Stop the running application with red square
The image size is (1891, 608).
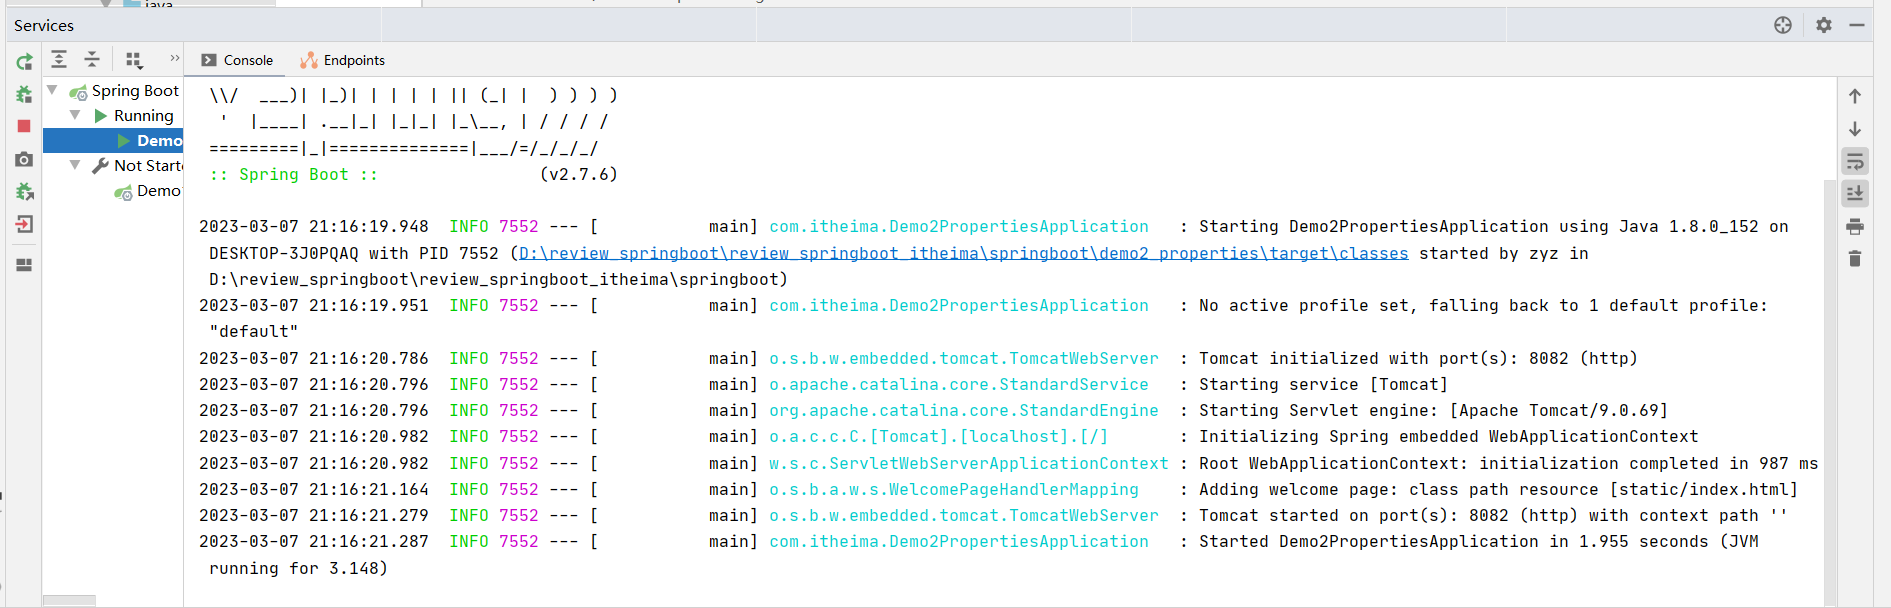pyautogui.click(x=24, y=126)
